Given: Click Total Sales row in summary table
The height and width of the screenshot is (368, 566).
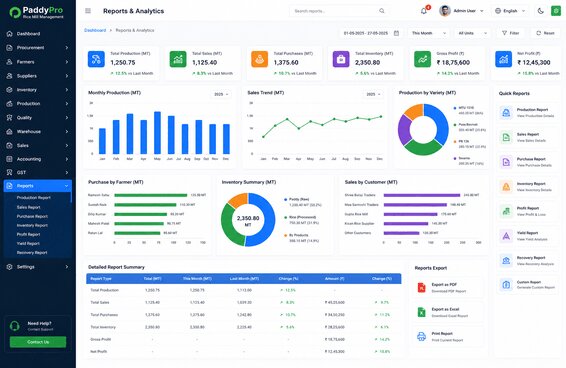Looking at the screenshot, I should pos(244,302).
